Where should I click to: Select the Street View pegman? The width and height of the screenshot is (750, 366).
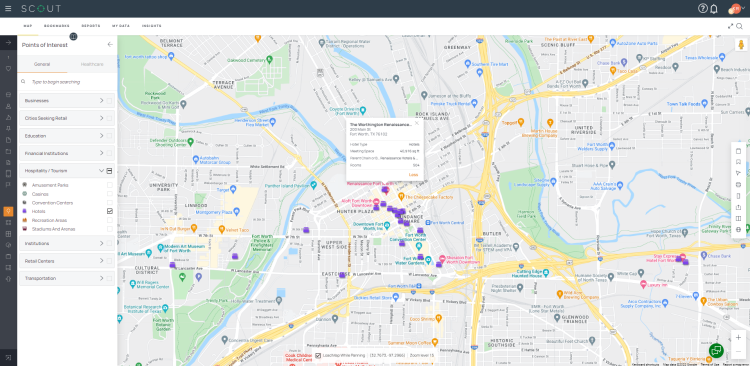click(741, 45)
